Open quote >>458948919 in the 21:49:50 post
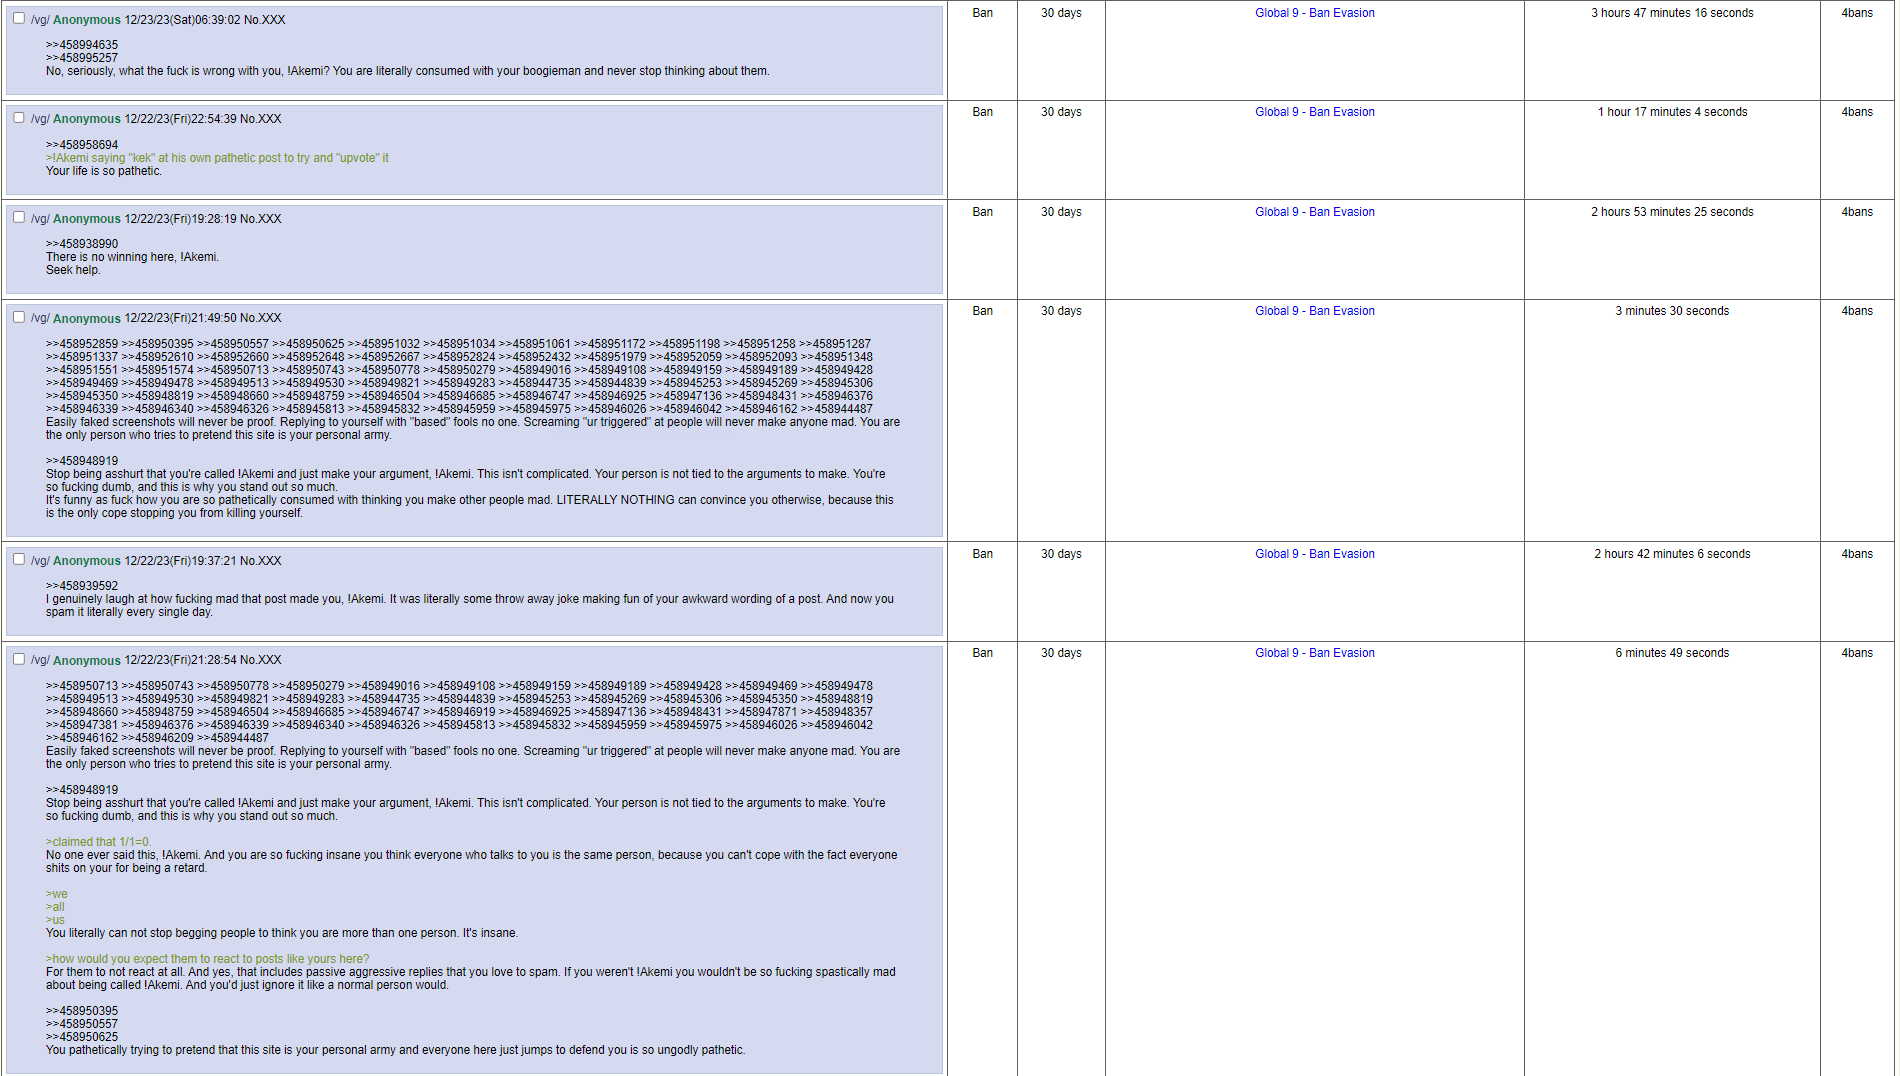The height and width of the screenshot is (1076, 1900). [82, 461]
